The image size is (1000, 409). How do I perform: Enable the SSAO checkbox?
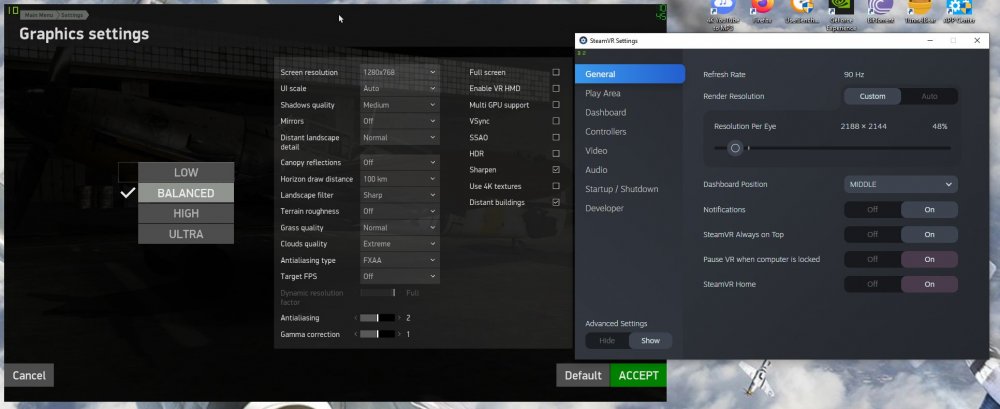(556, 137)
